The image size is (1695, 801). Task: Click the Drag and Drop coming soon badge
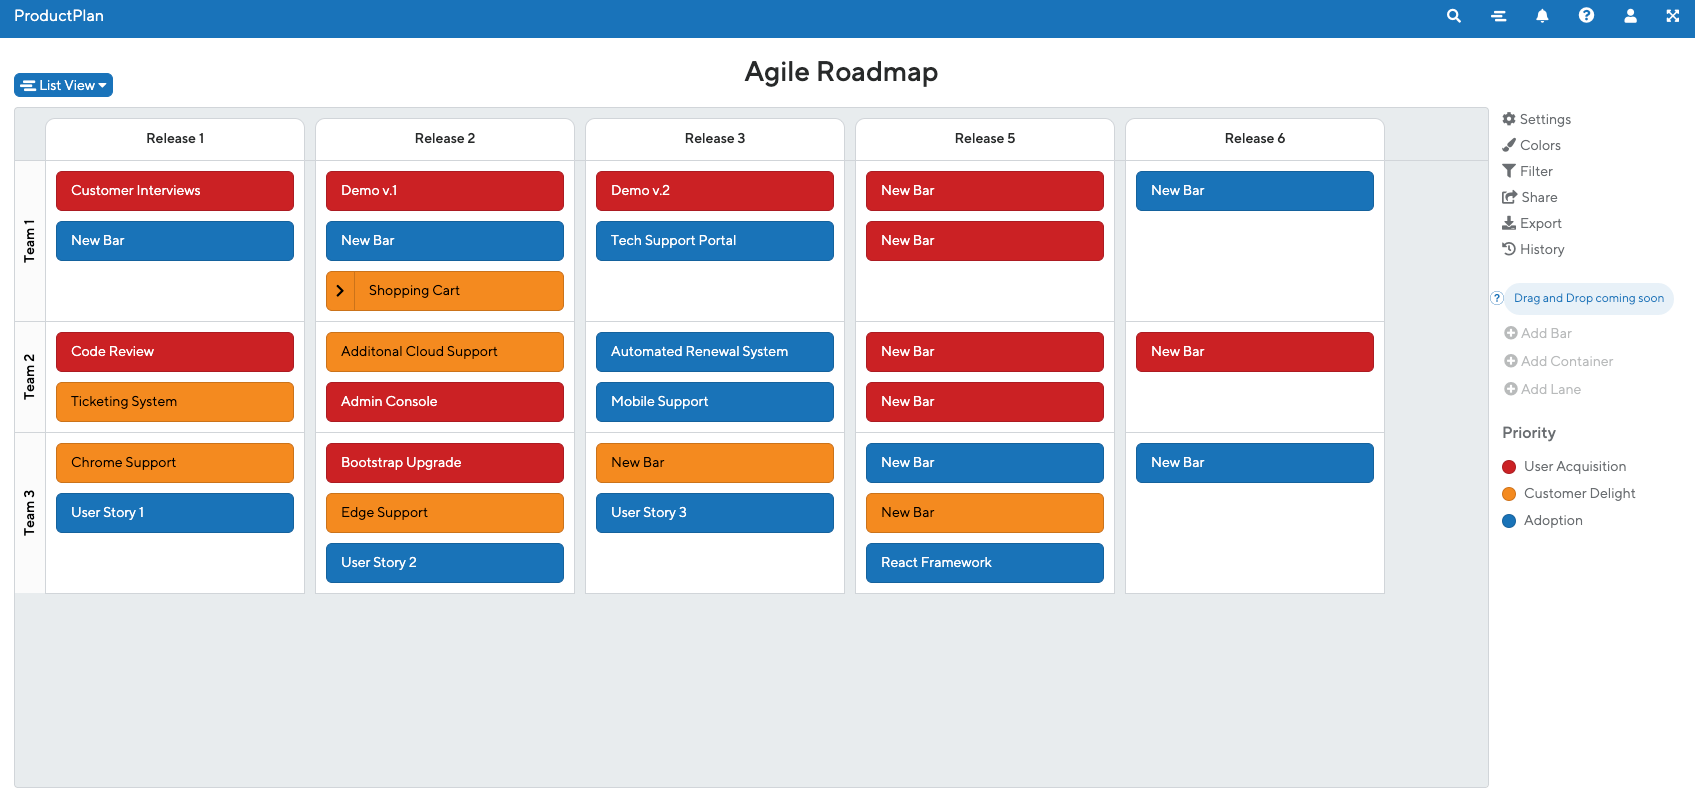click(x=1589, y=298)
